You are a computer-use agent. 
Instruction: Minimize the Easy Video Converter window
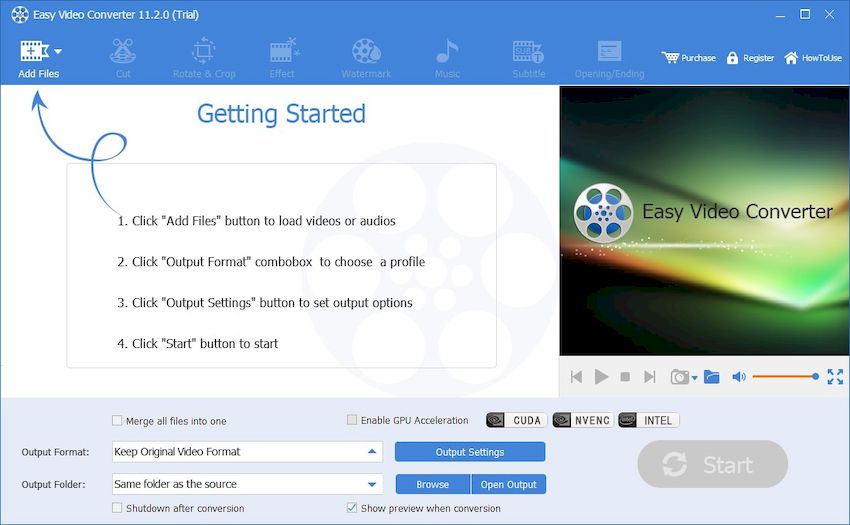coord(781,15)
